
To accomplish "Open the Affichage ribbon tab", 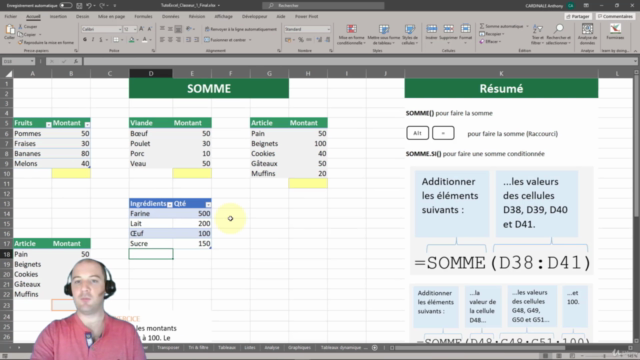I will (x=223, y=16).
